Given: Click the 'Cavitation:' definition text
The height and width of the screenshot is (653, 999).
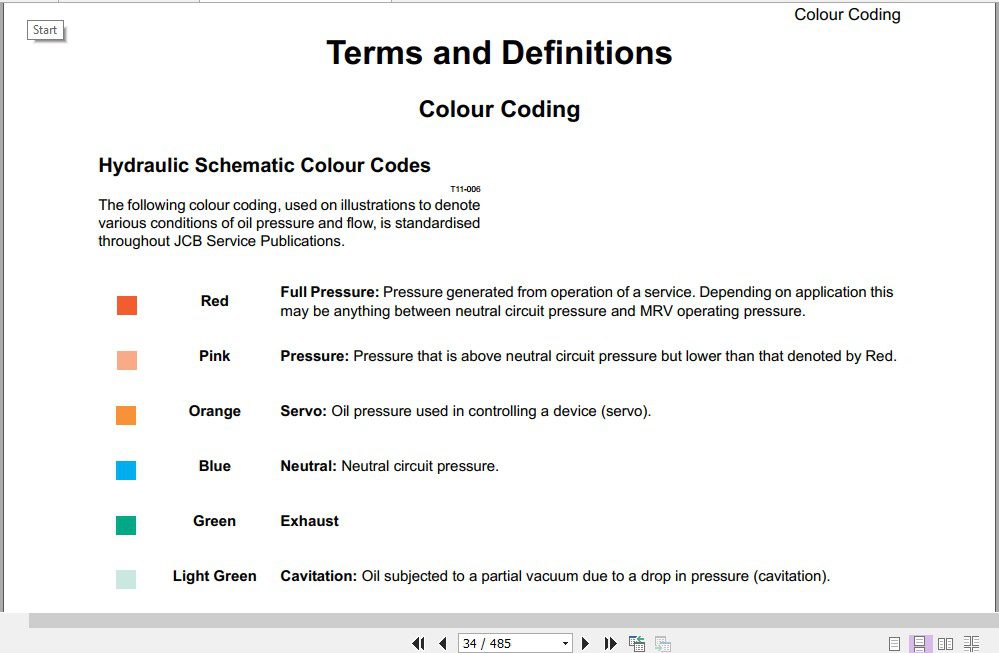Looking at the screenshot, I should 555,576.
